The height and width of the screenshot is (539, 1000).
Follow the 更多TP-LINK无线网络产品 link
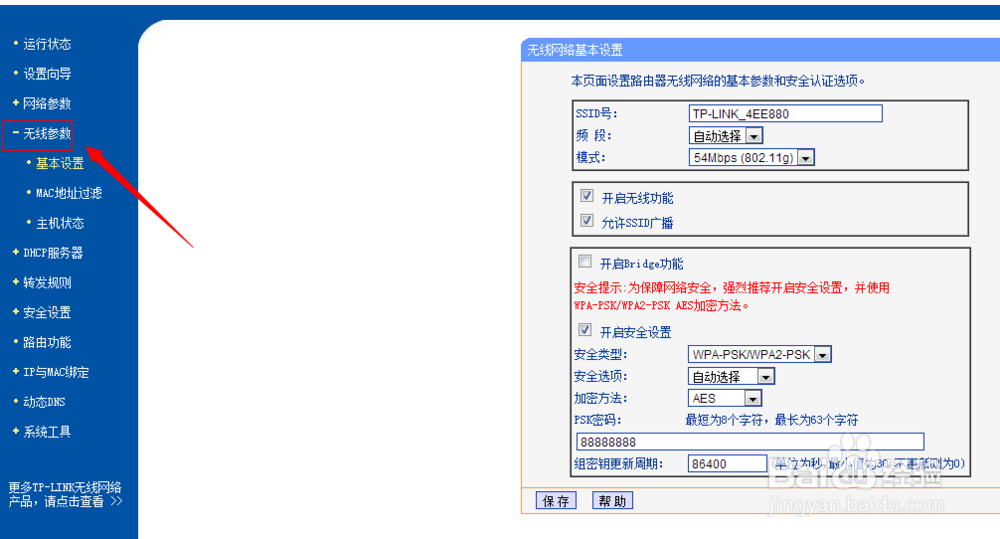(x=65, y=494)
